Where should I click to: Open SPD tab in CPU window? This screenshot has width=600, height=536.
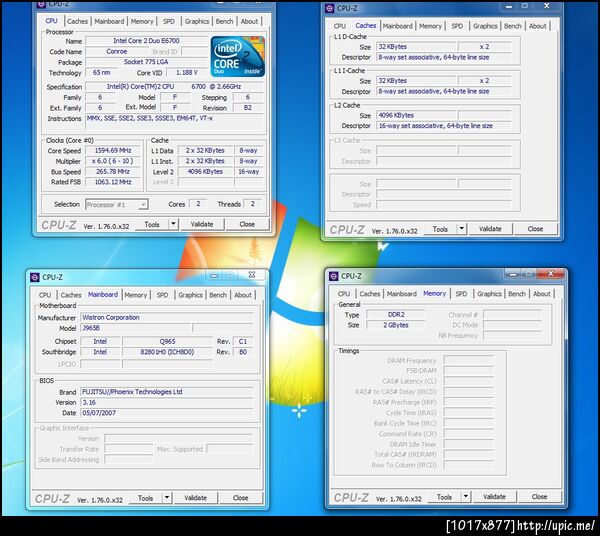tap(169, 21)
